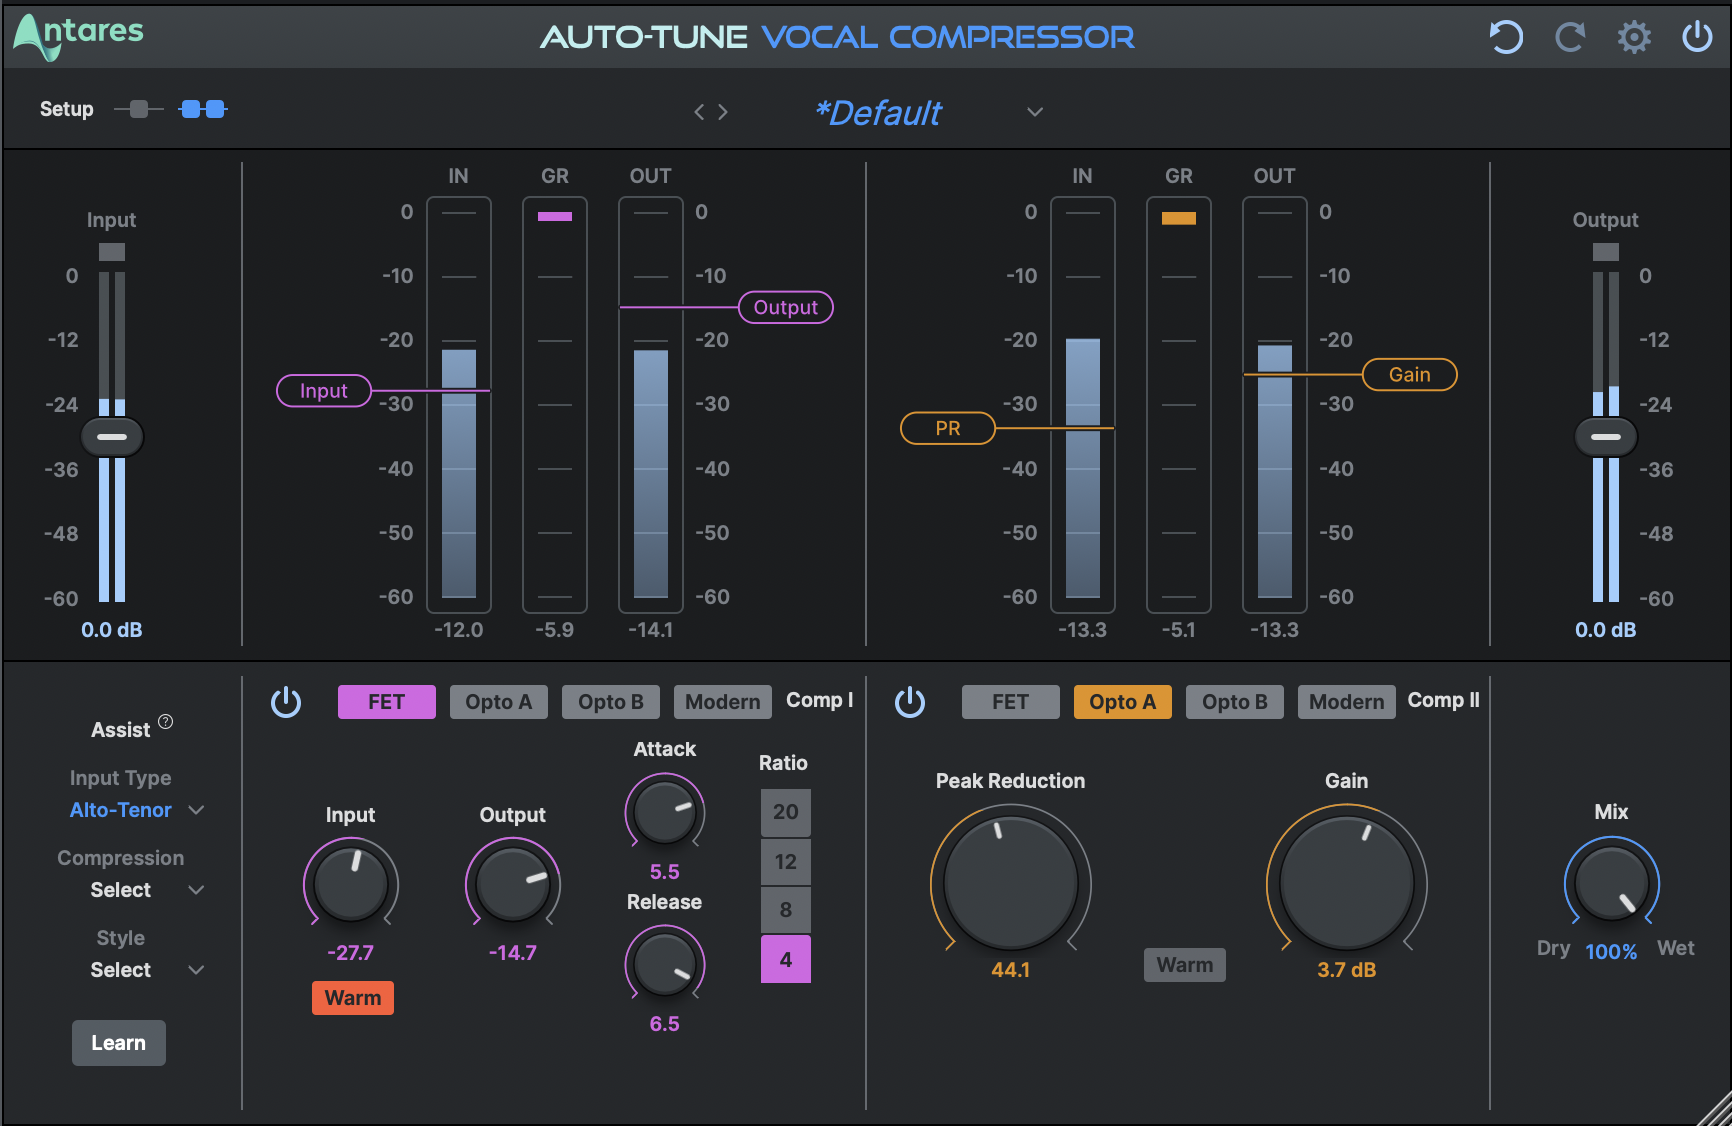Image resolution: width=1732 pixels, height=1126 pixels.
Task: Toggle the plugin power button
Action: pos(1697,36)
